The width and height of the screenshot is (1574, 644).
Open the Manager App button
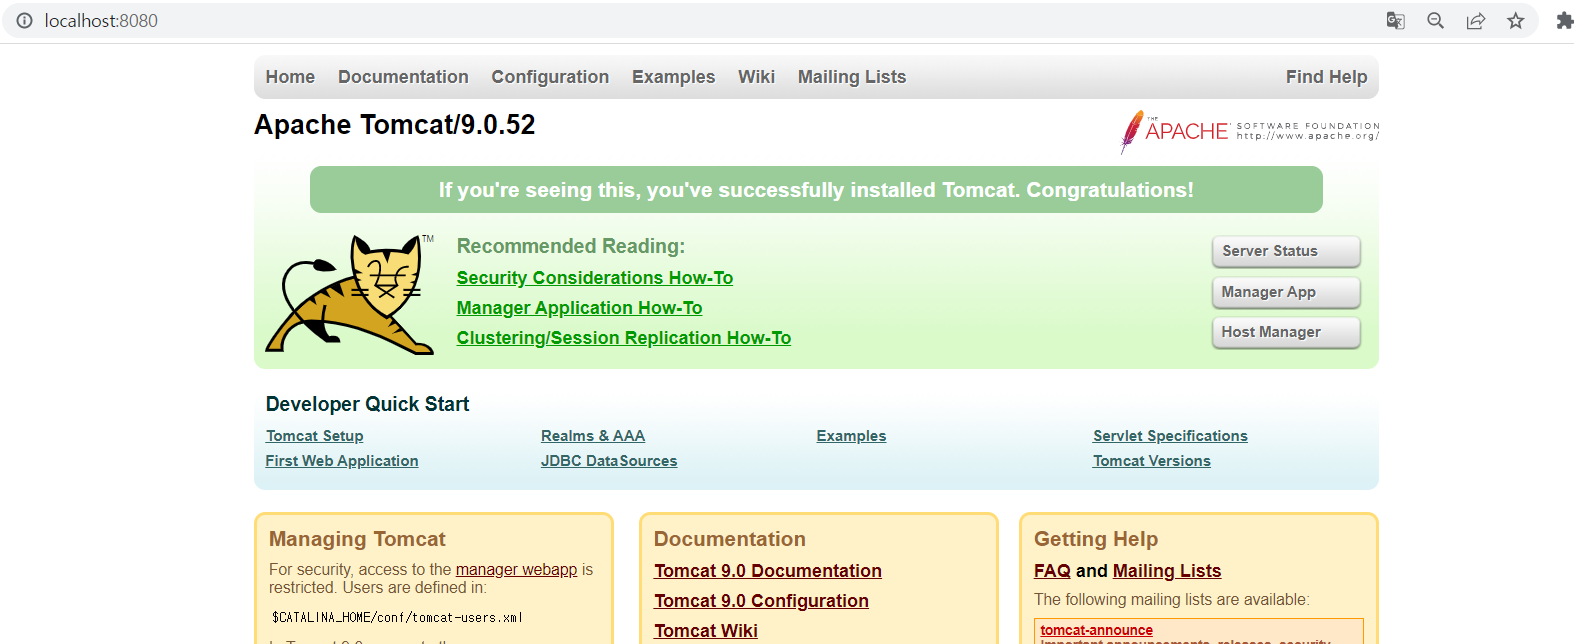pyautogui.click(x=1286, y=292)
